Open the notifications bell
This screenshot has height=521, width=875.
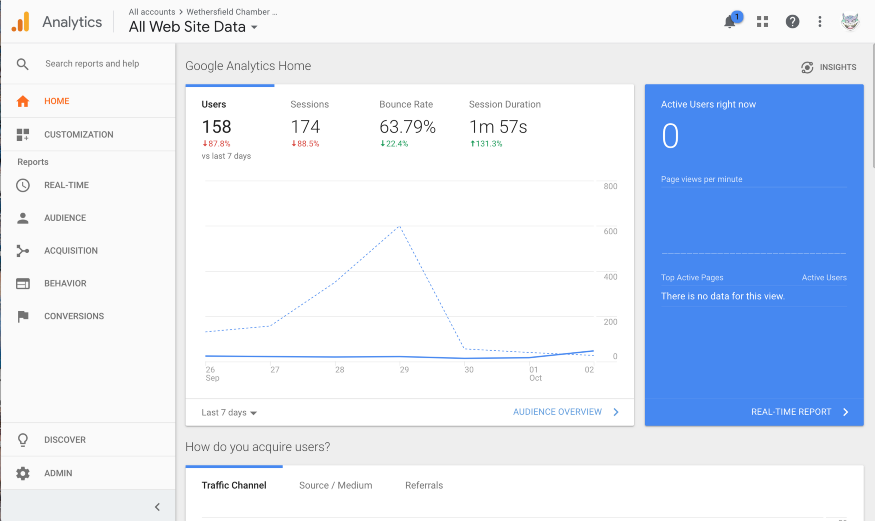coord(730,22)
